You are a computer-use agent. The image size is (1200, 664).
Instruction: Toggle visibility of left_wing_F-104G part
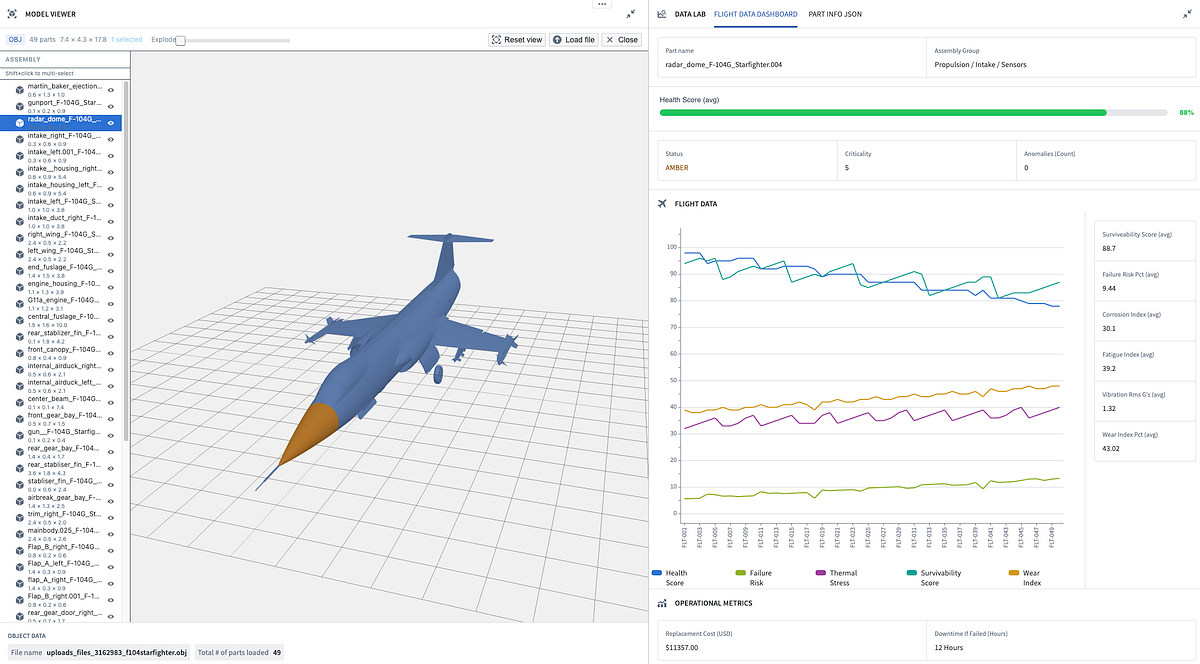pos(111,255)
